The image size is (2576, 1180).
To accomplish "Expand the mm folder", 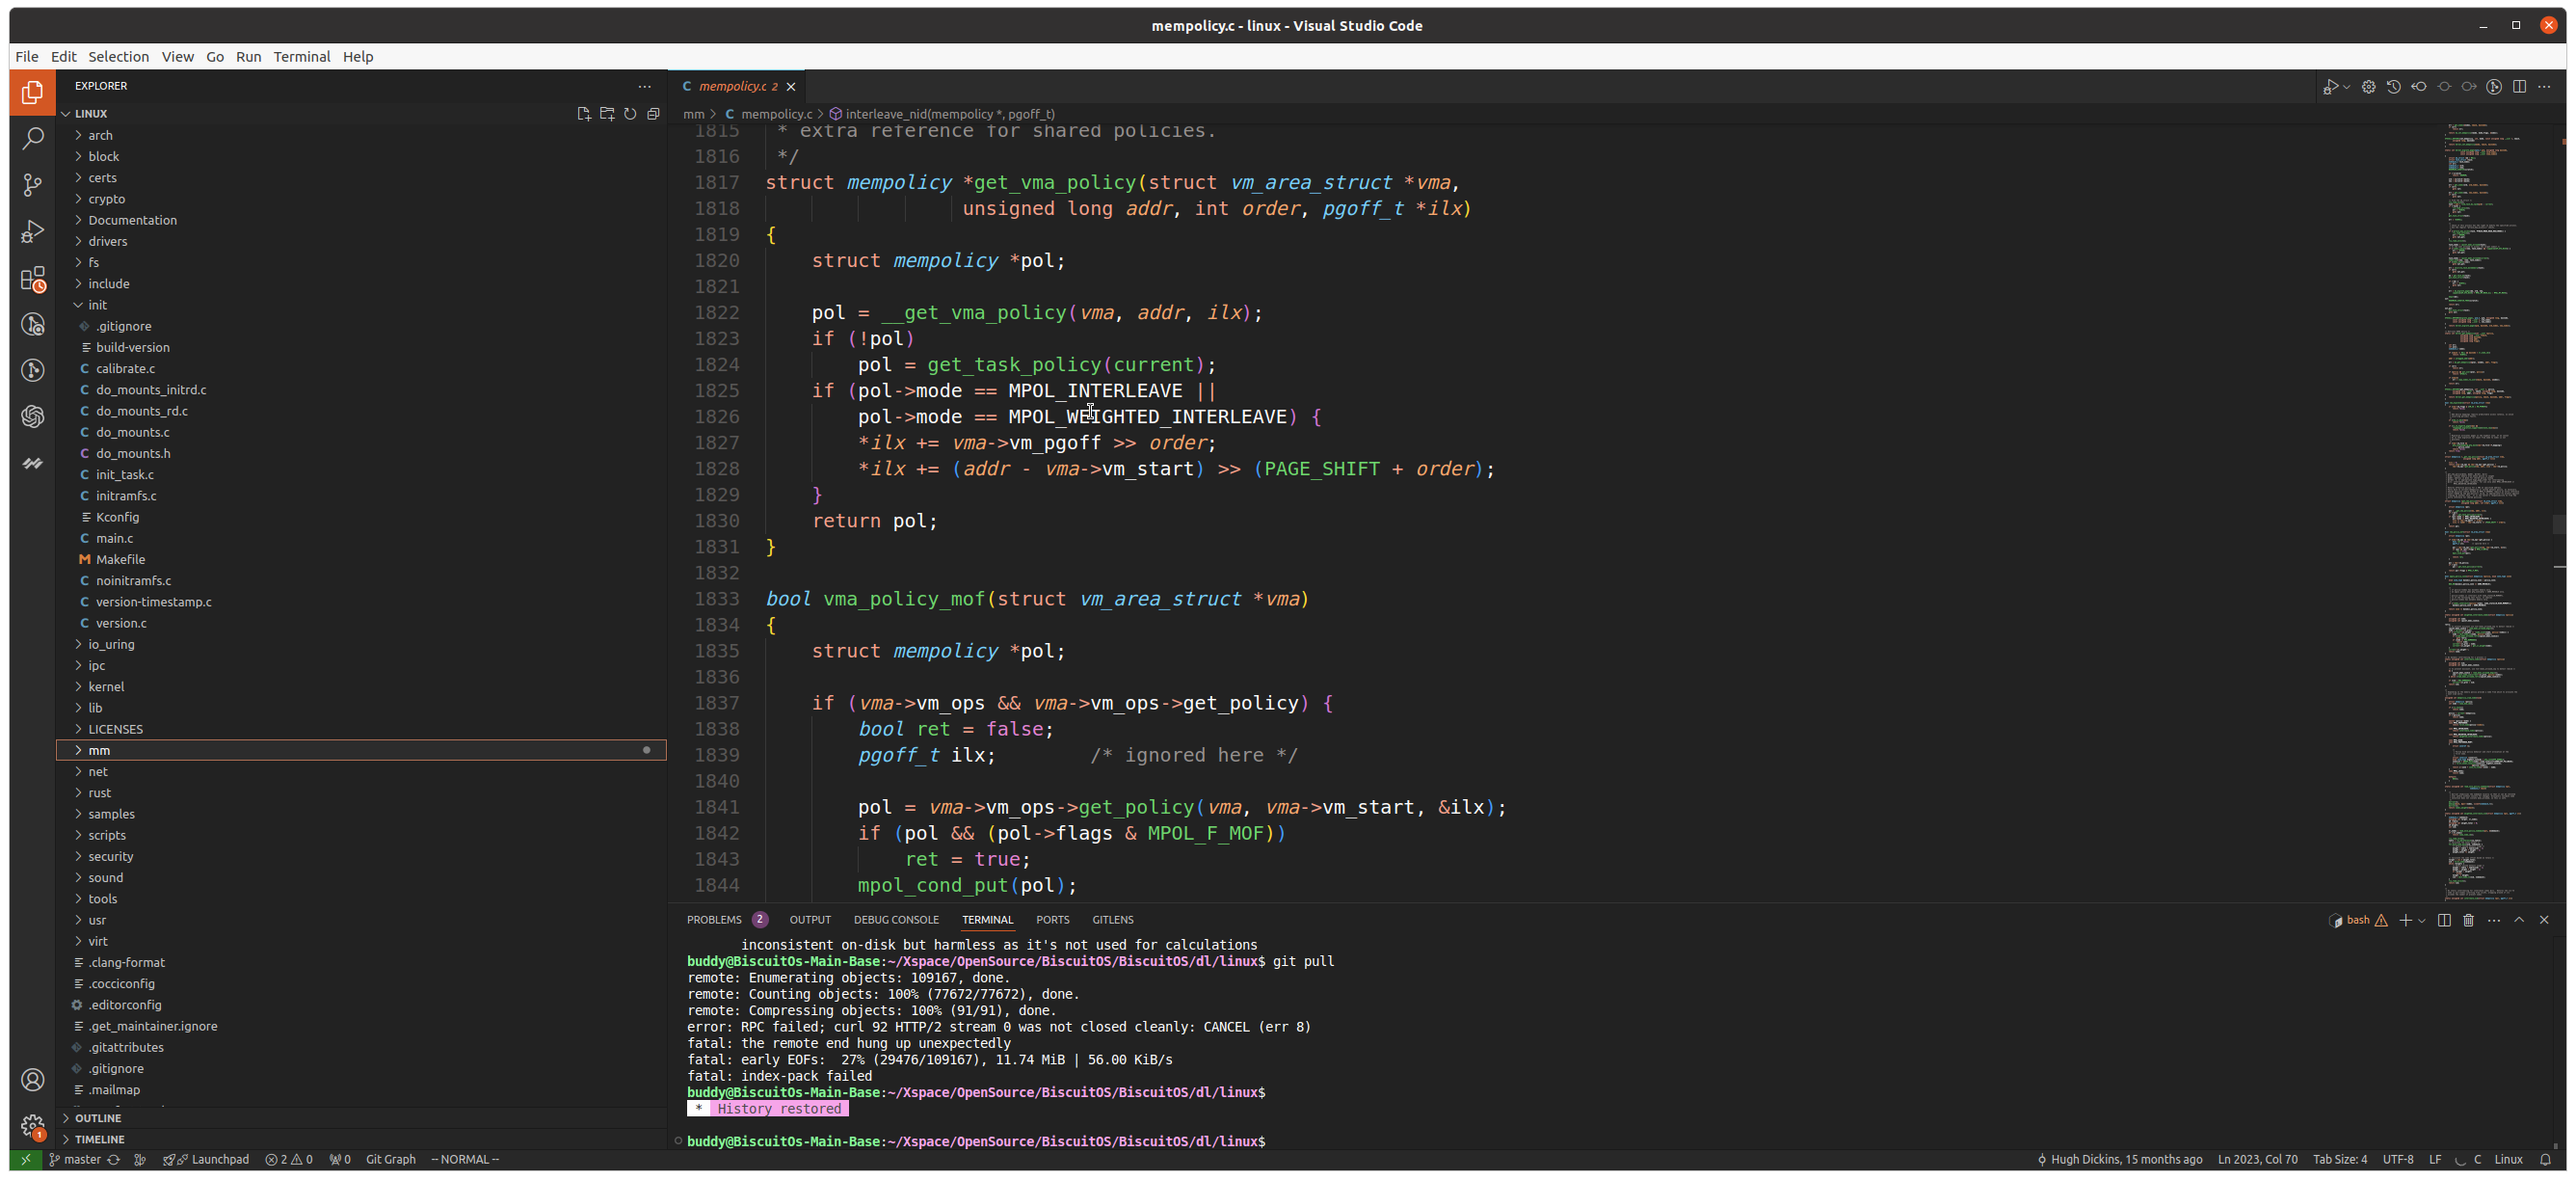I will pos(99,750).
